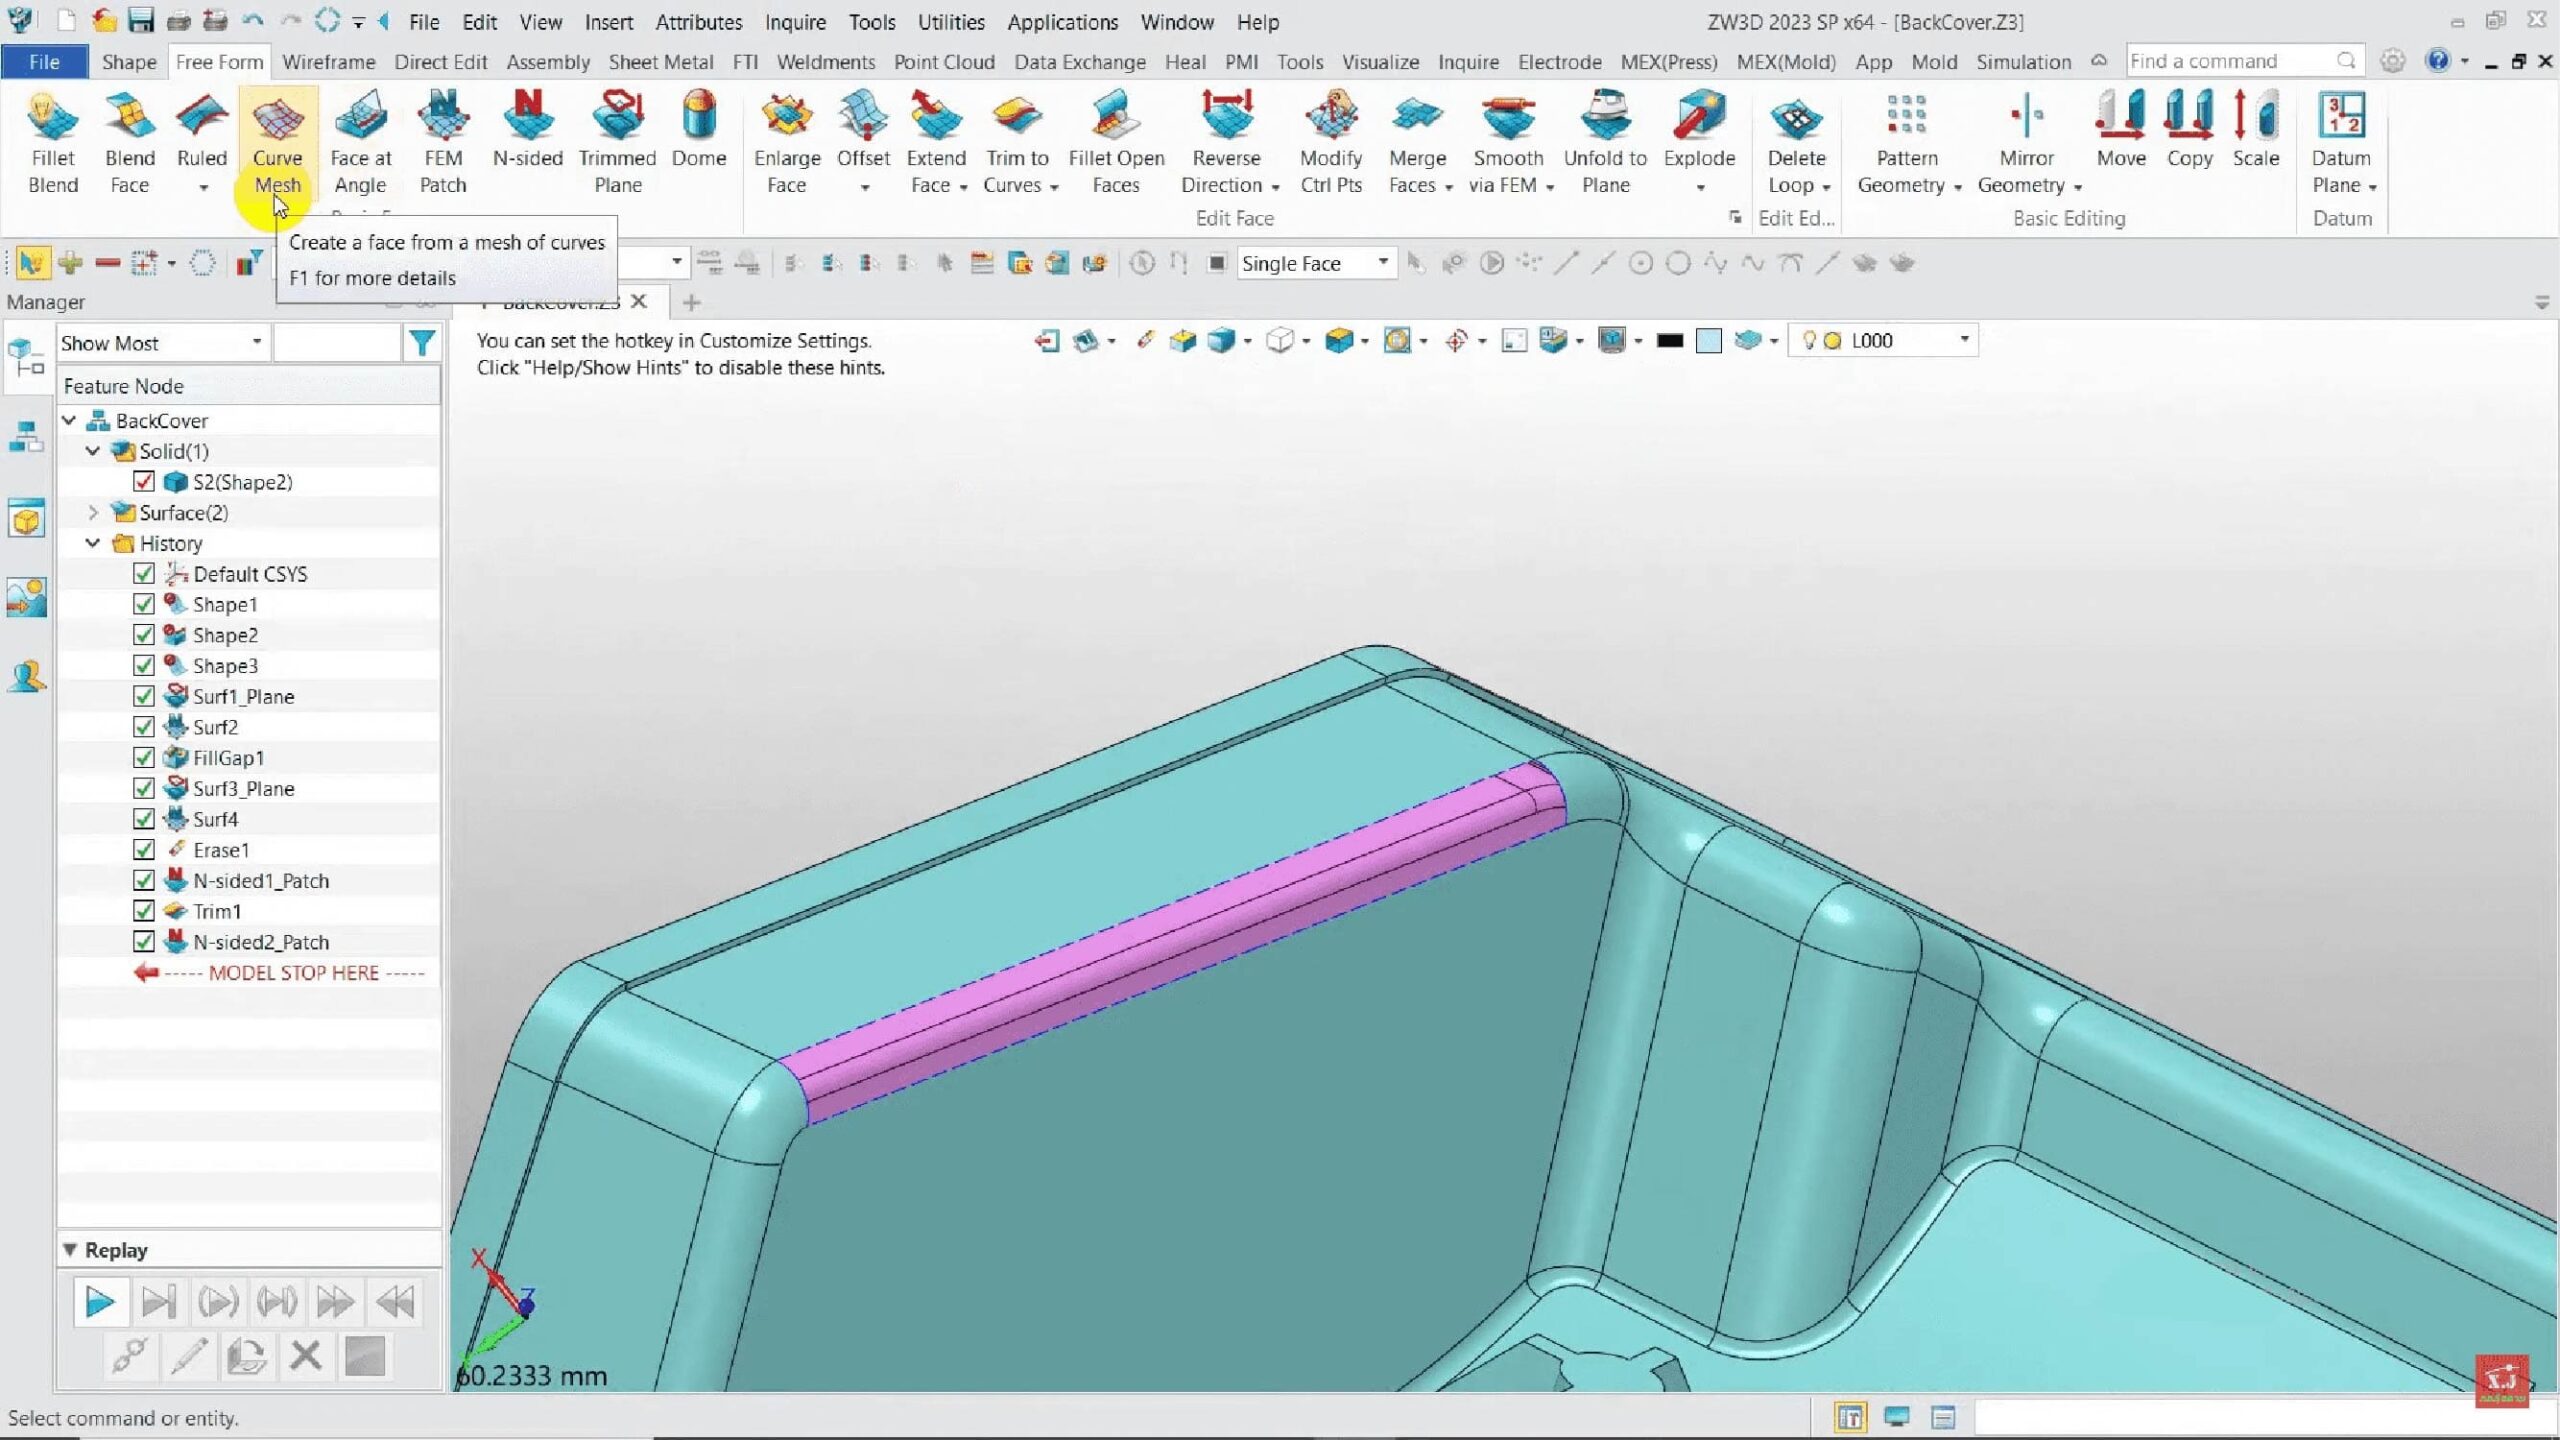The height and width of the screenshot is (1440, 2560).
Task: Open the Show Most dropdown
Action: [x=257, y=343]
